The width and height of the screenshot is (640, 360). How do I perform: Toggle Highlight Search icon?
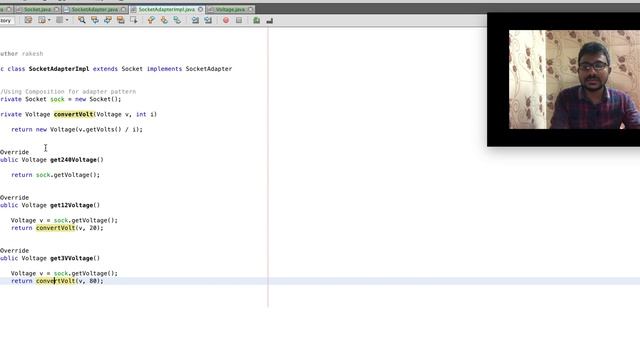pos(120,20)
